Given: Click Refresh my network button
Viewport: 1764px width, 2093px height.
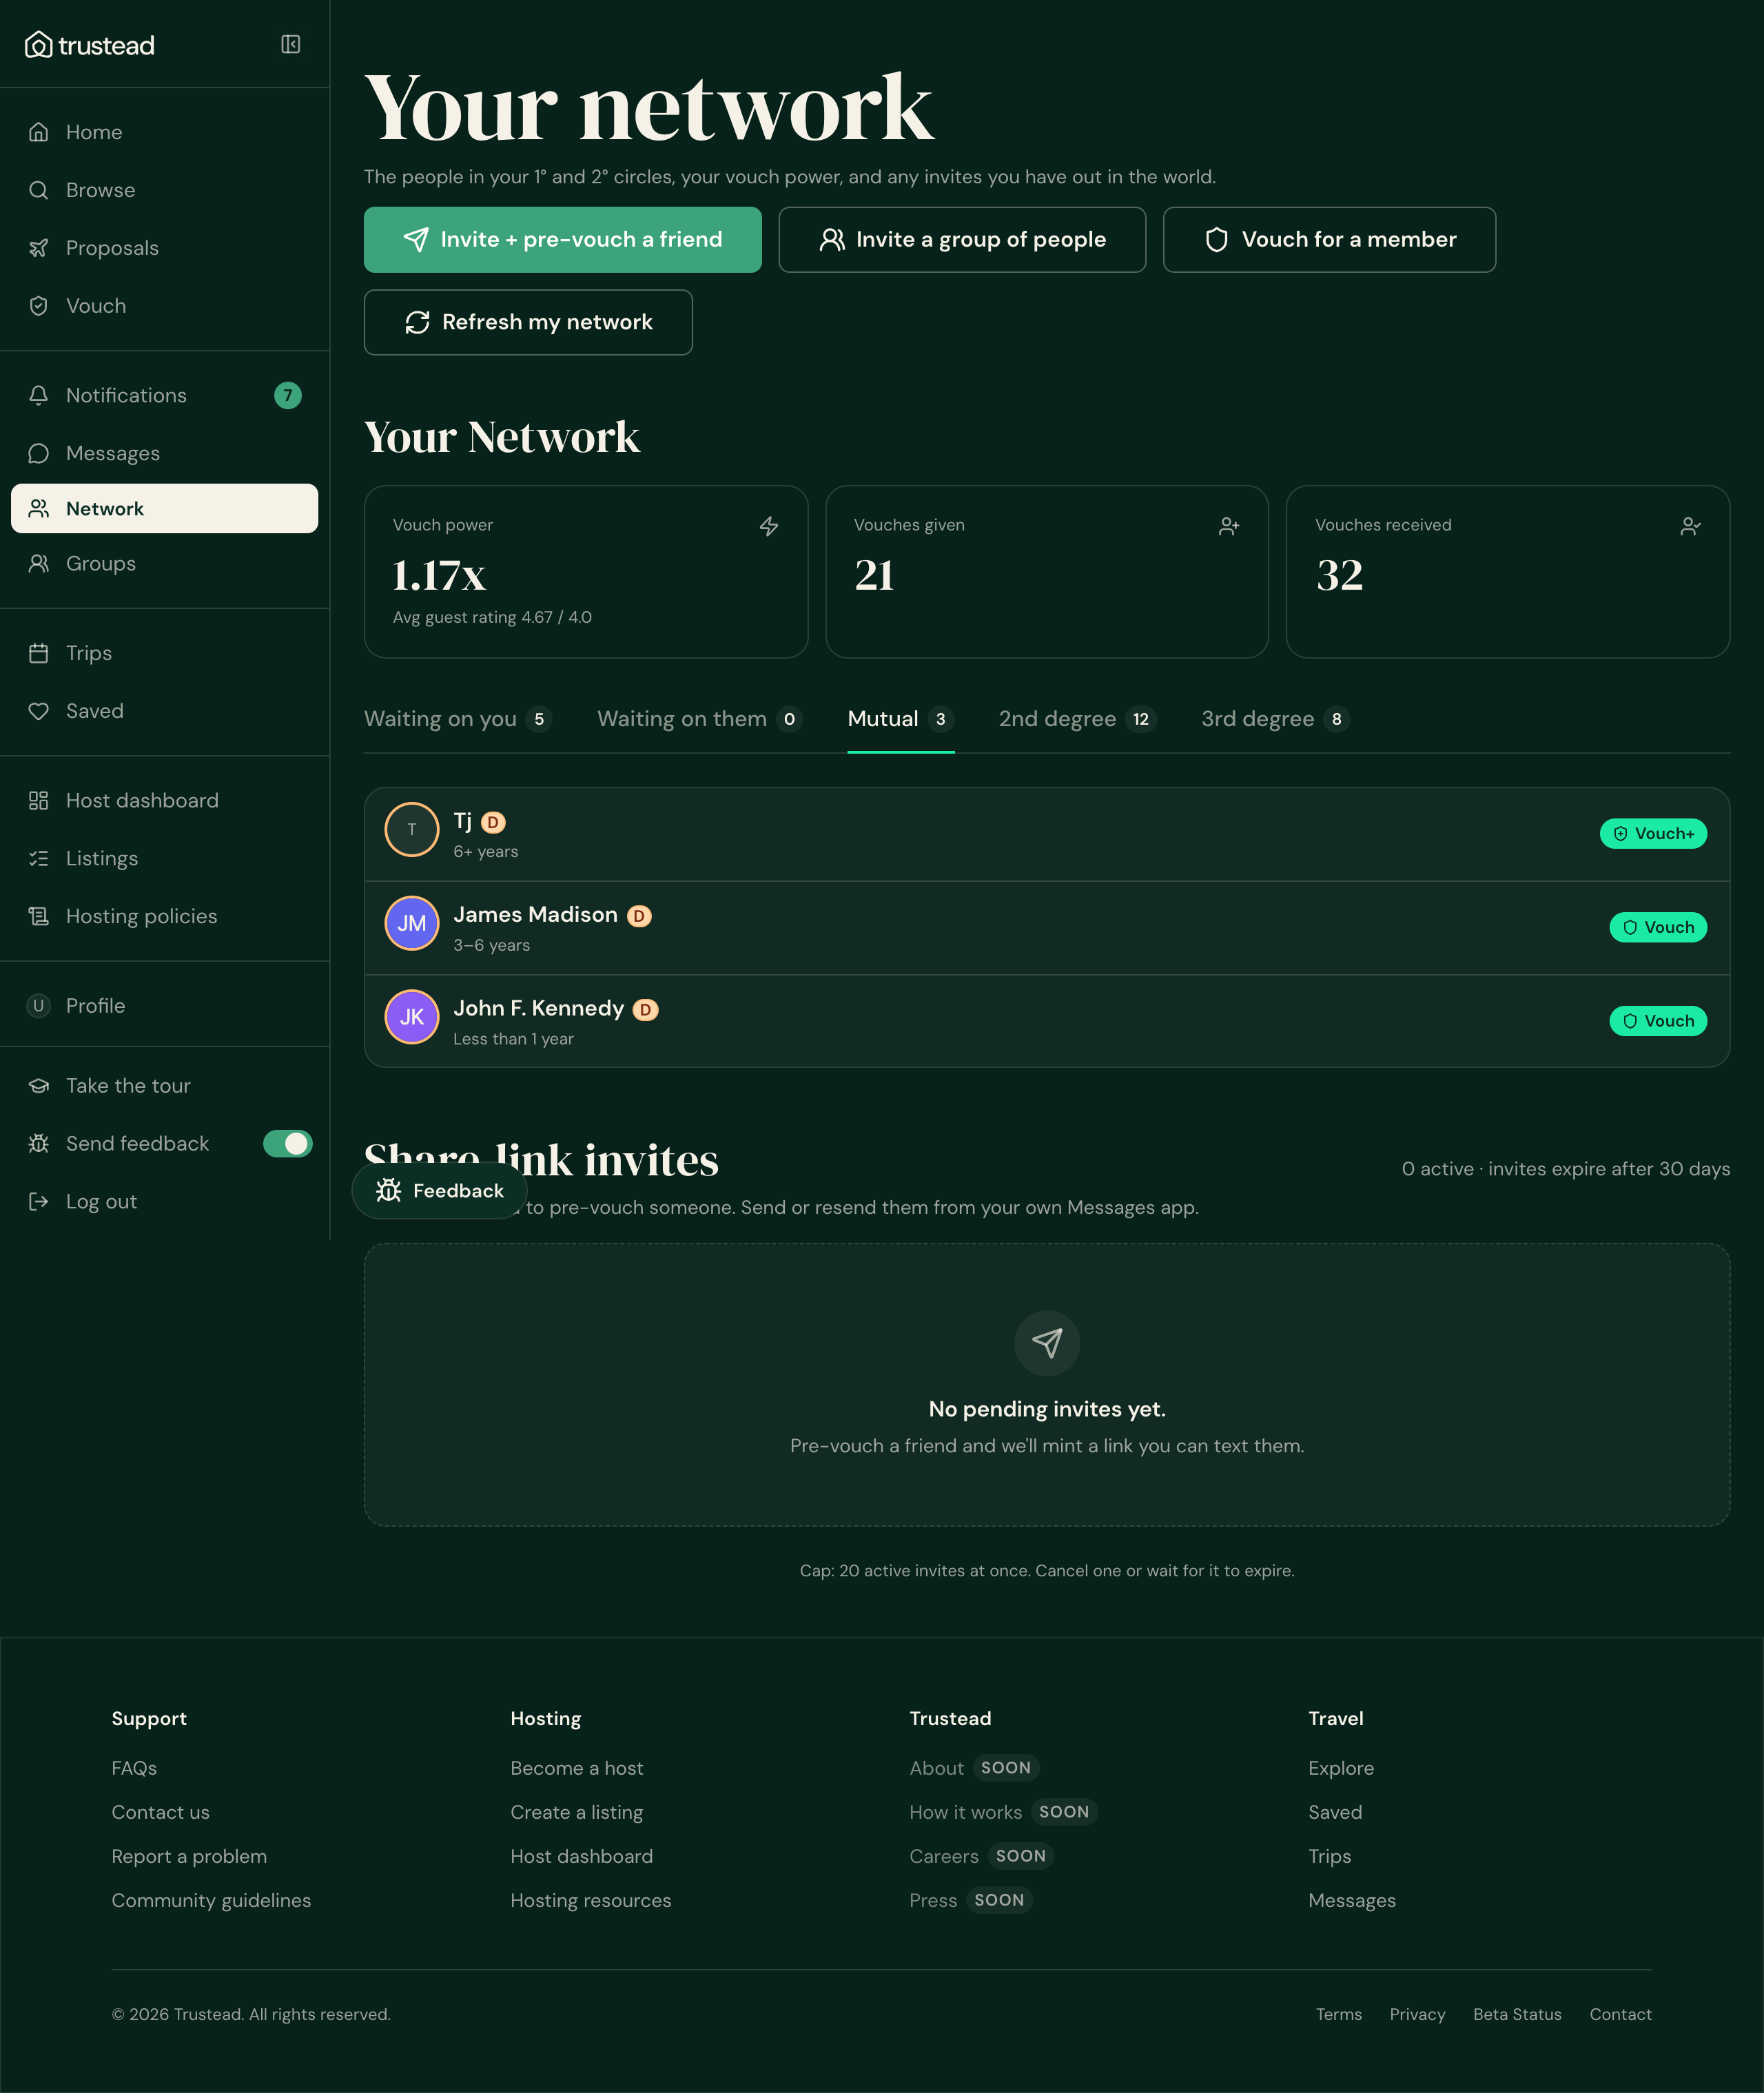Looking at the screenshot, I should (x=528, y=322).
